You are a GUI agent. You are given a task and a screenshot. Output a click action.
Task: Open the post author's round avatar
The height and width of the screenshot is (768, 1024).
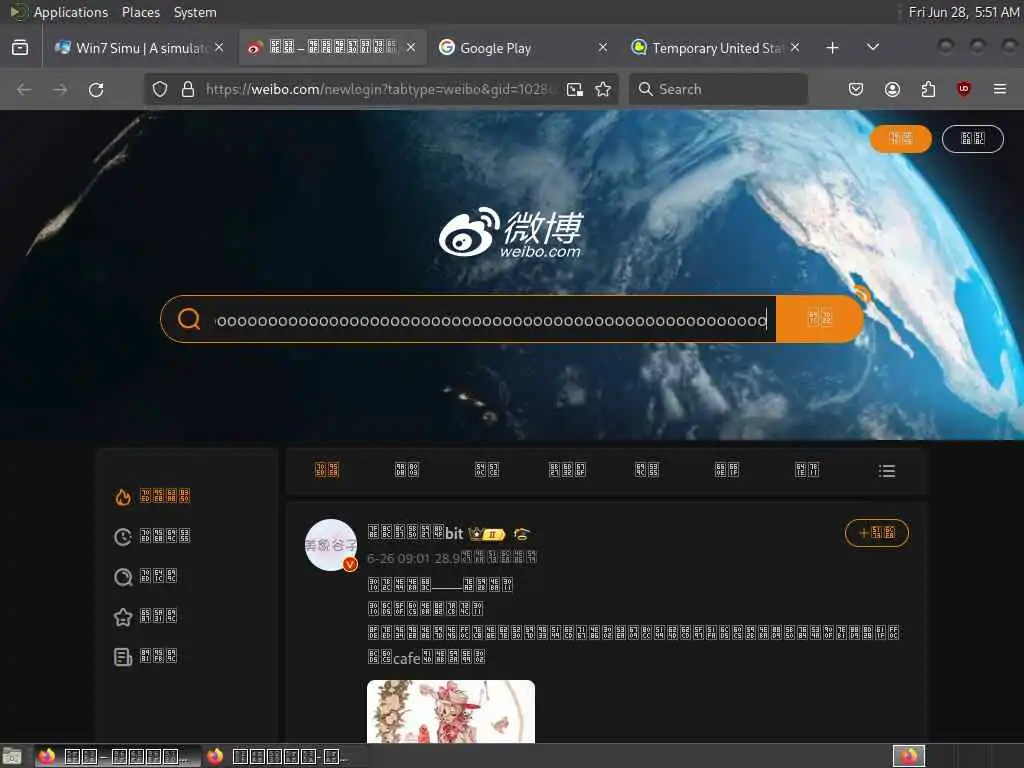[x=331, y=545]
